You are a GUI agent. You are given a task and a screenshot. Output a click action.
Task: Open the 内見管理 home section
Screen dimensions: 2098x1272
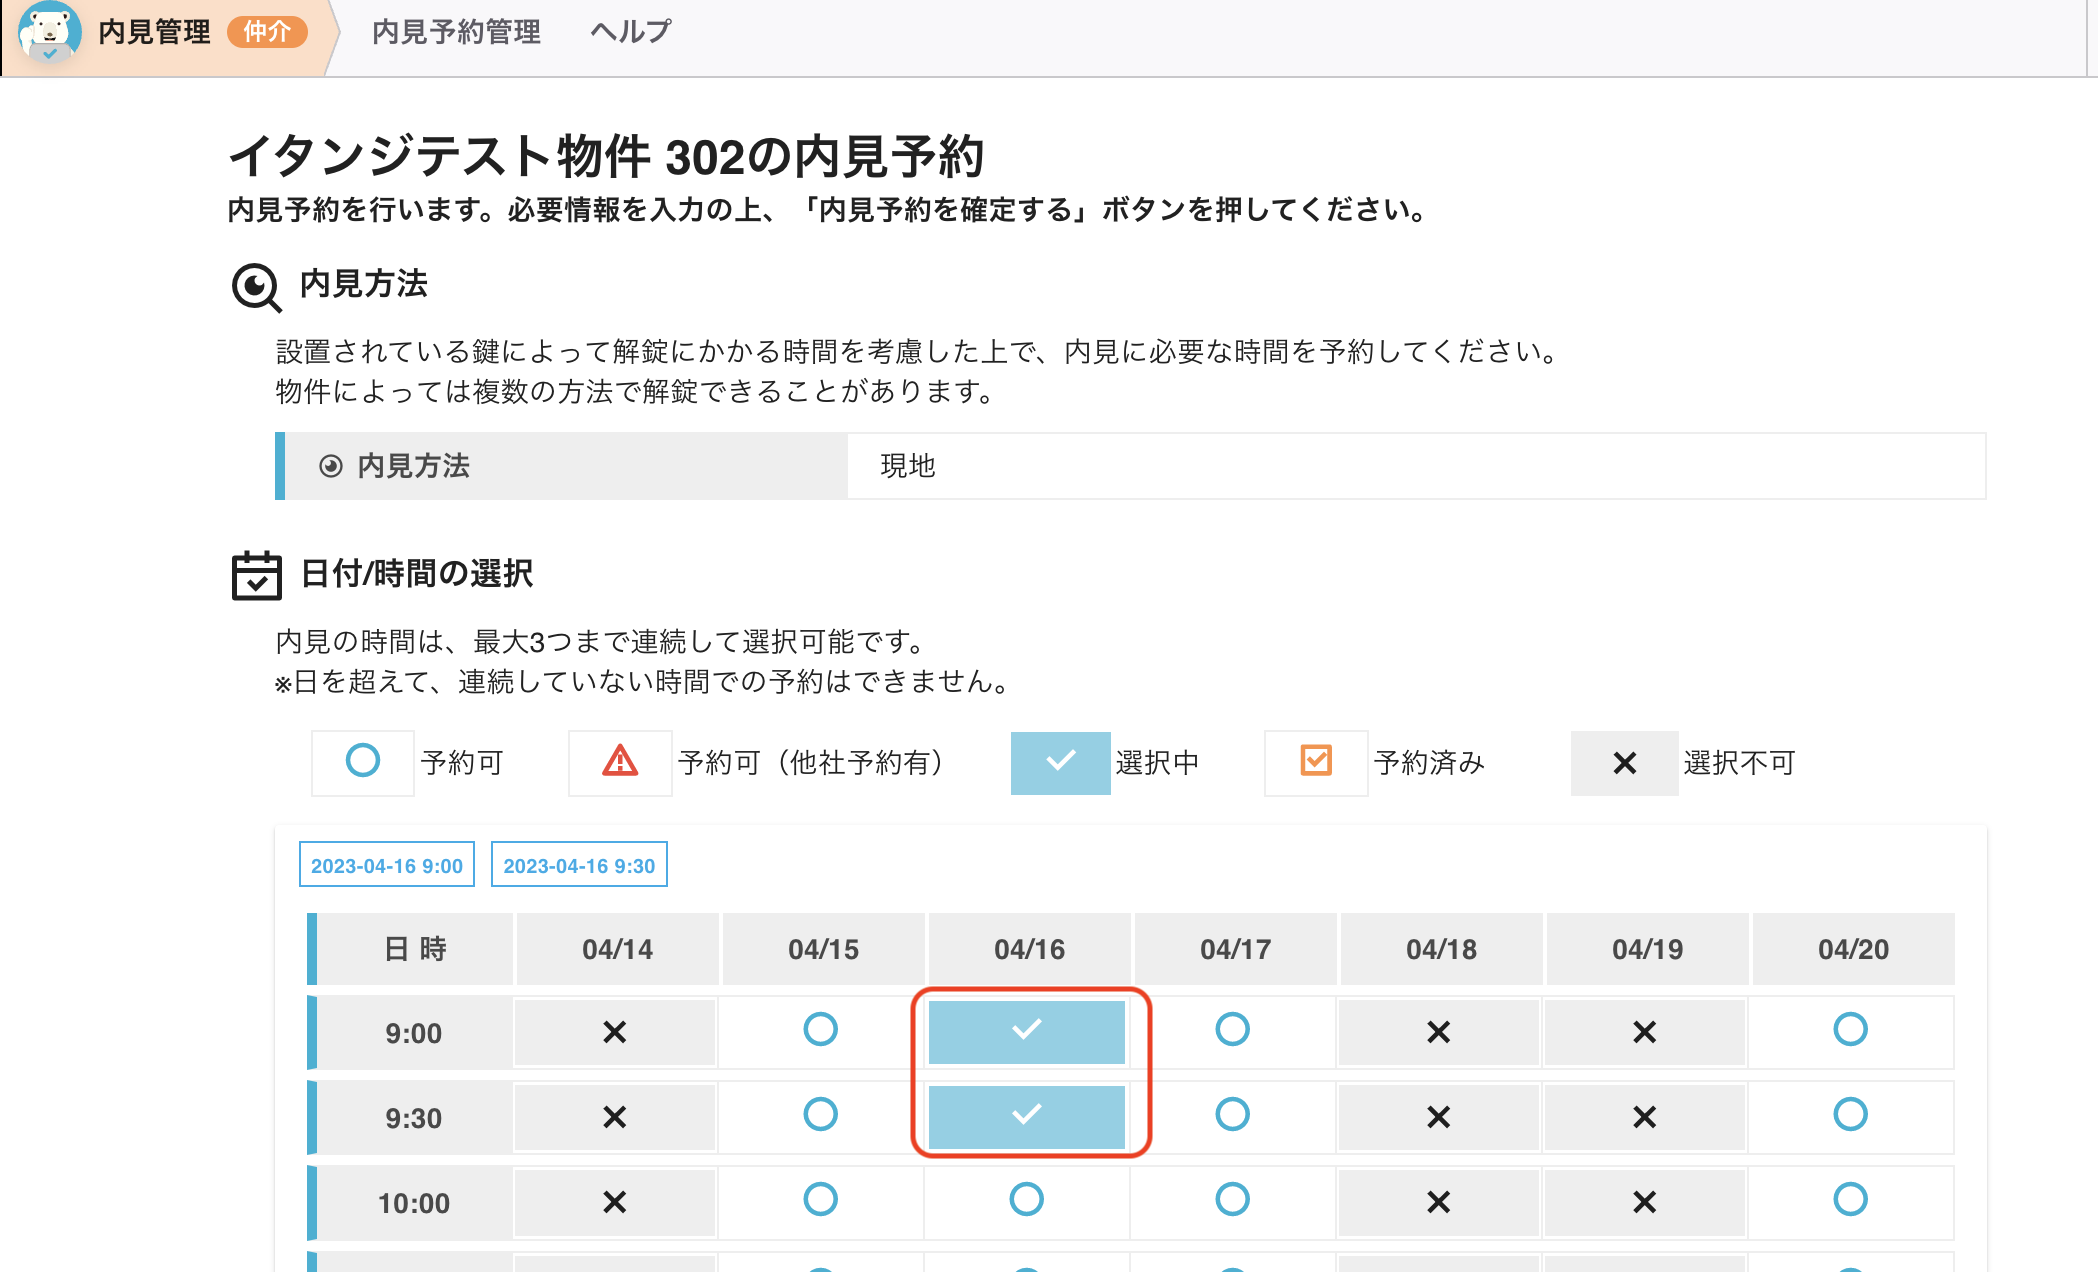tap(154, 32)
